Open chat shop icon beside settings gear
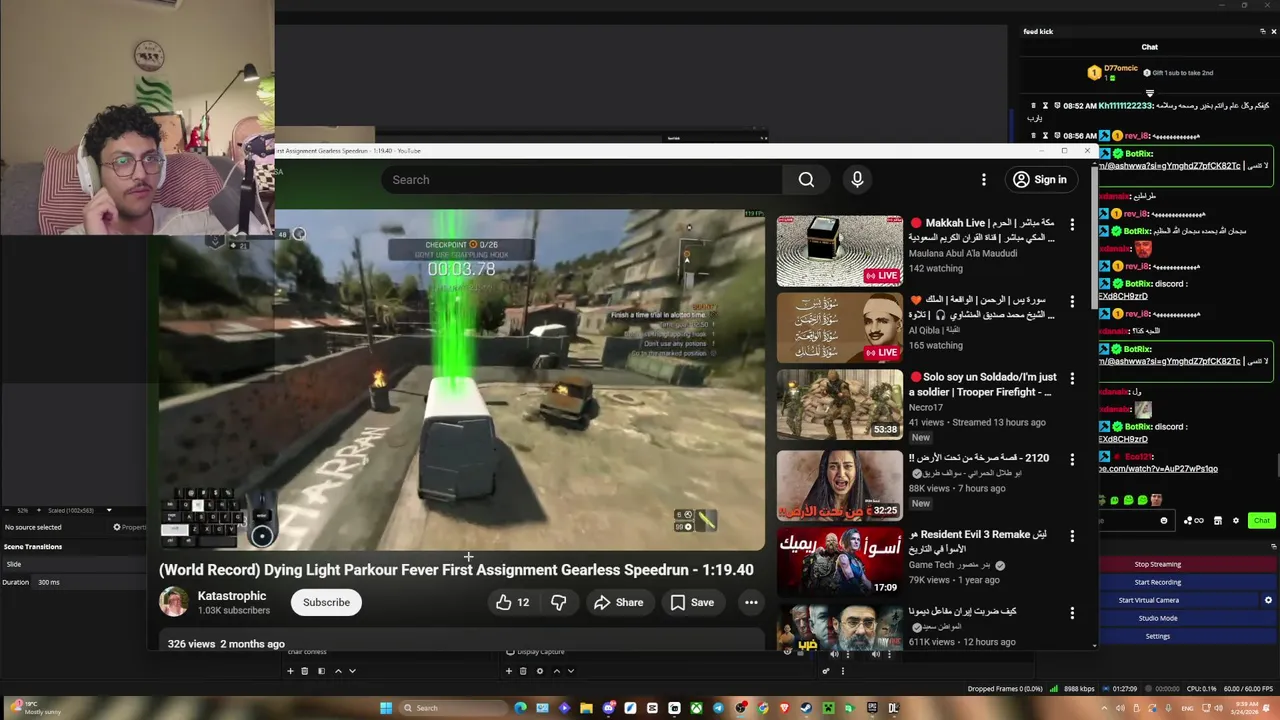Image resolution: width=1280 pixels, height=720 pixels. [x=1218, y=520]
